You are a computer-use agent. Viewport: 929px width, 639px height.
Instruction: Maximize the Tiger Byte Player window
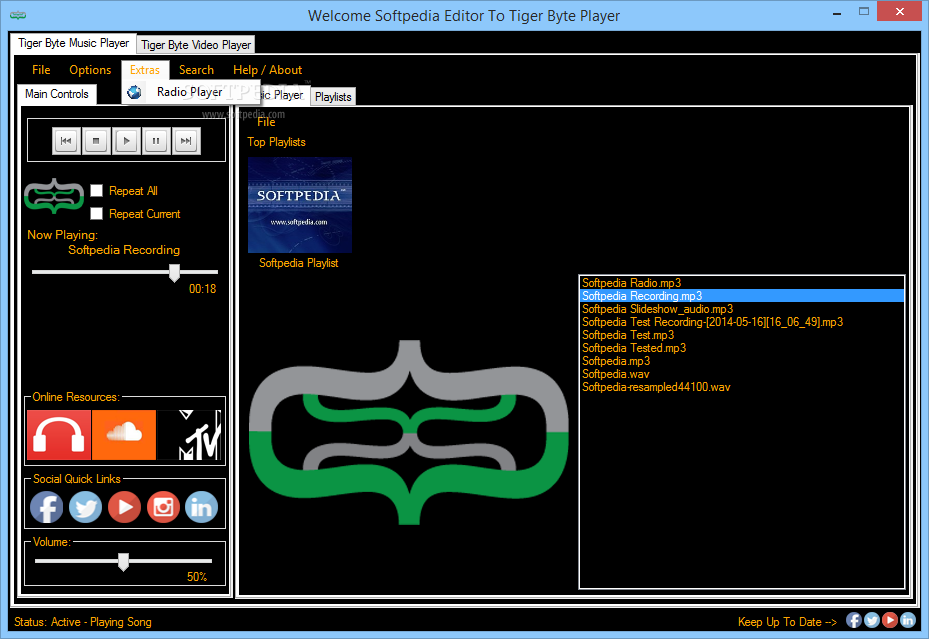click(864, 12)
